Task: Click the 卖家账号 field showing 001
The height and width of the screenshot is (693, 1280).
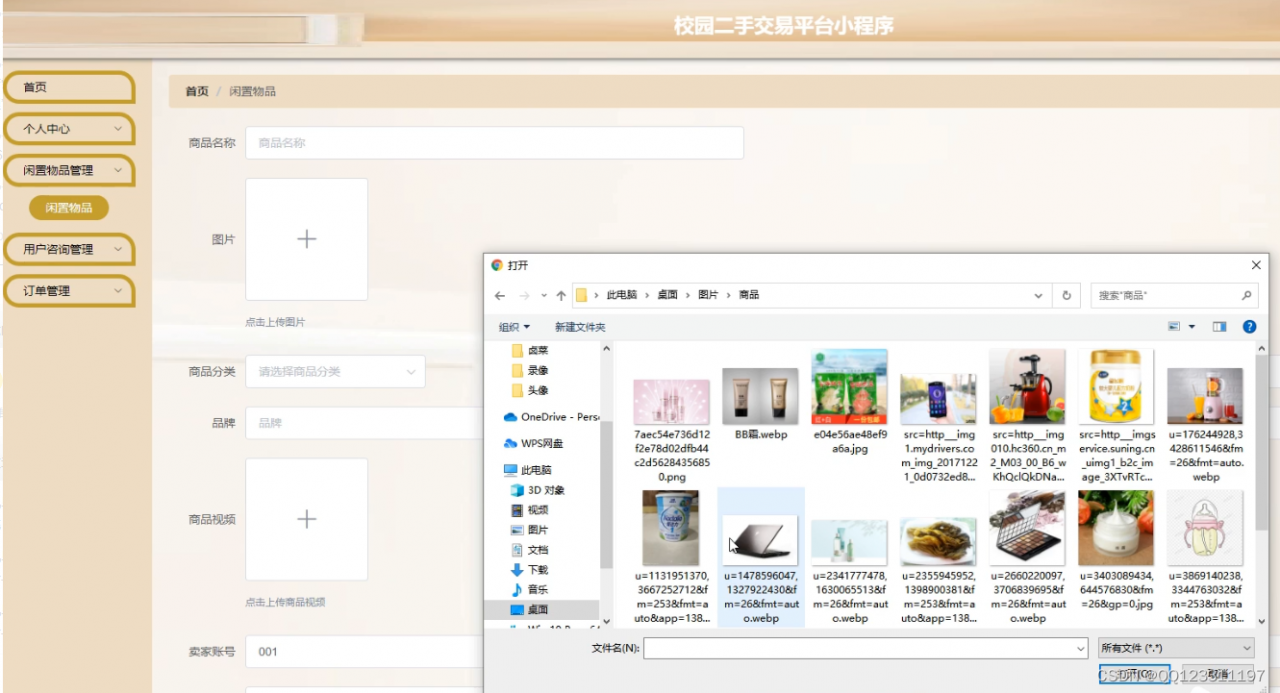Action: click(365, 652)
